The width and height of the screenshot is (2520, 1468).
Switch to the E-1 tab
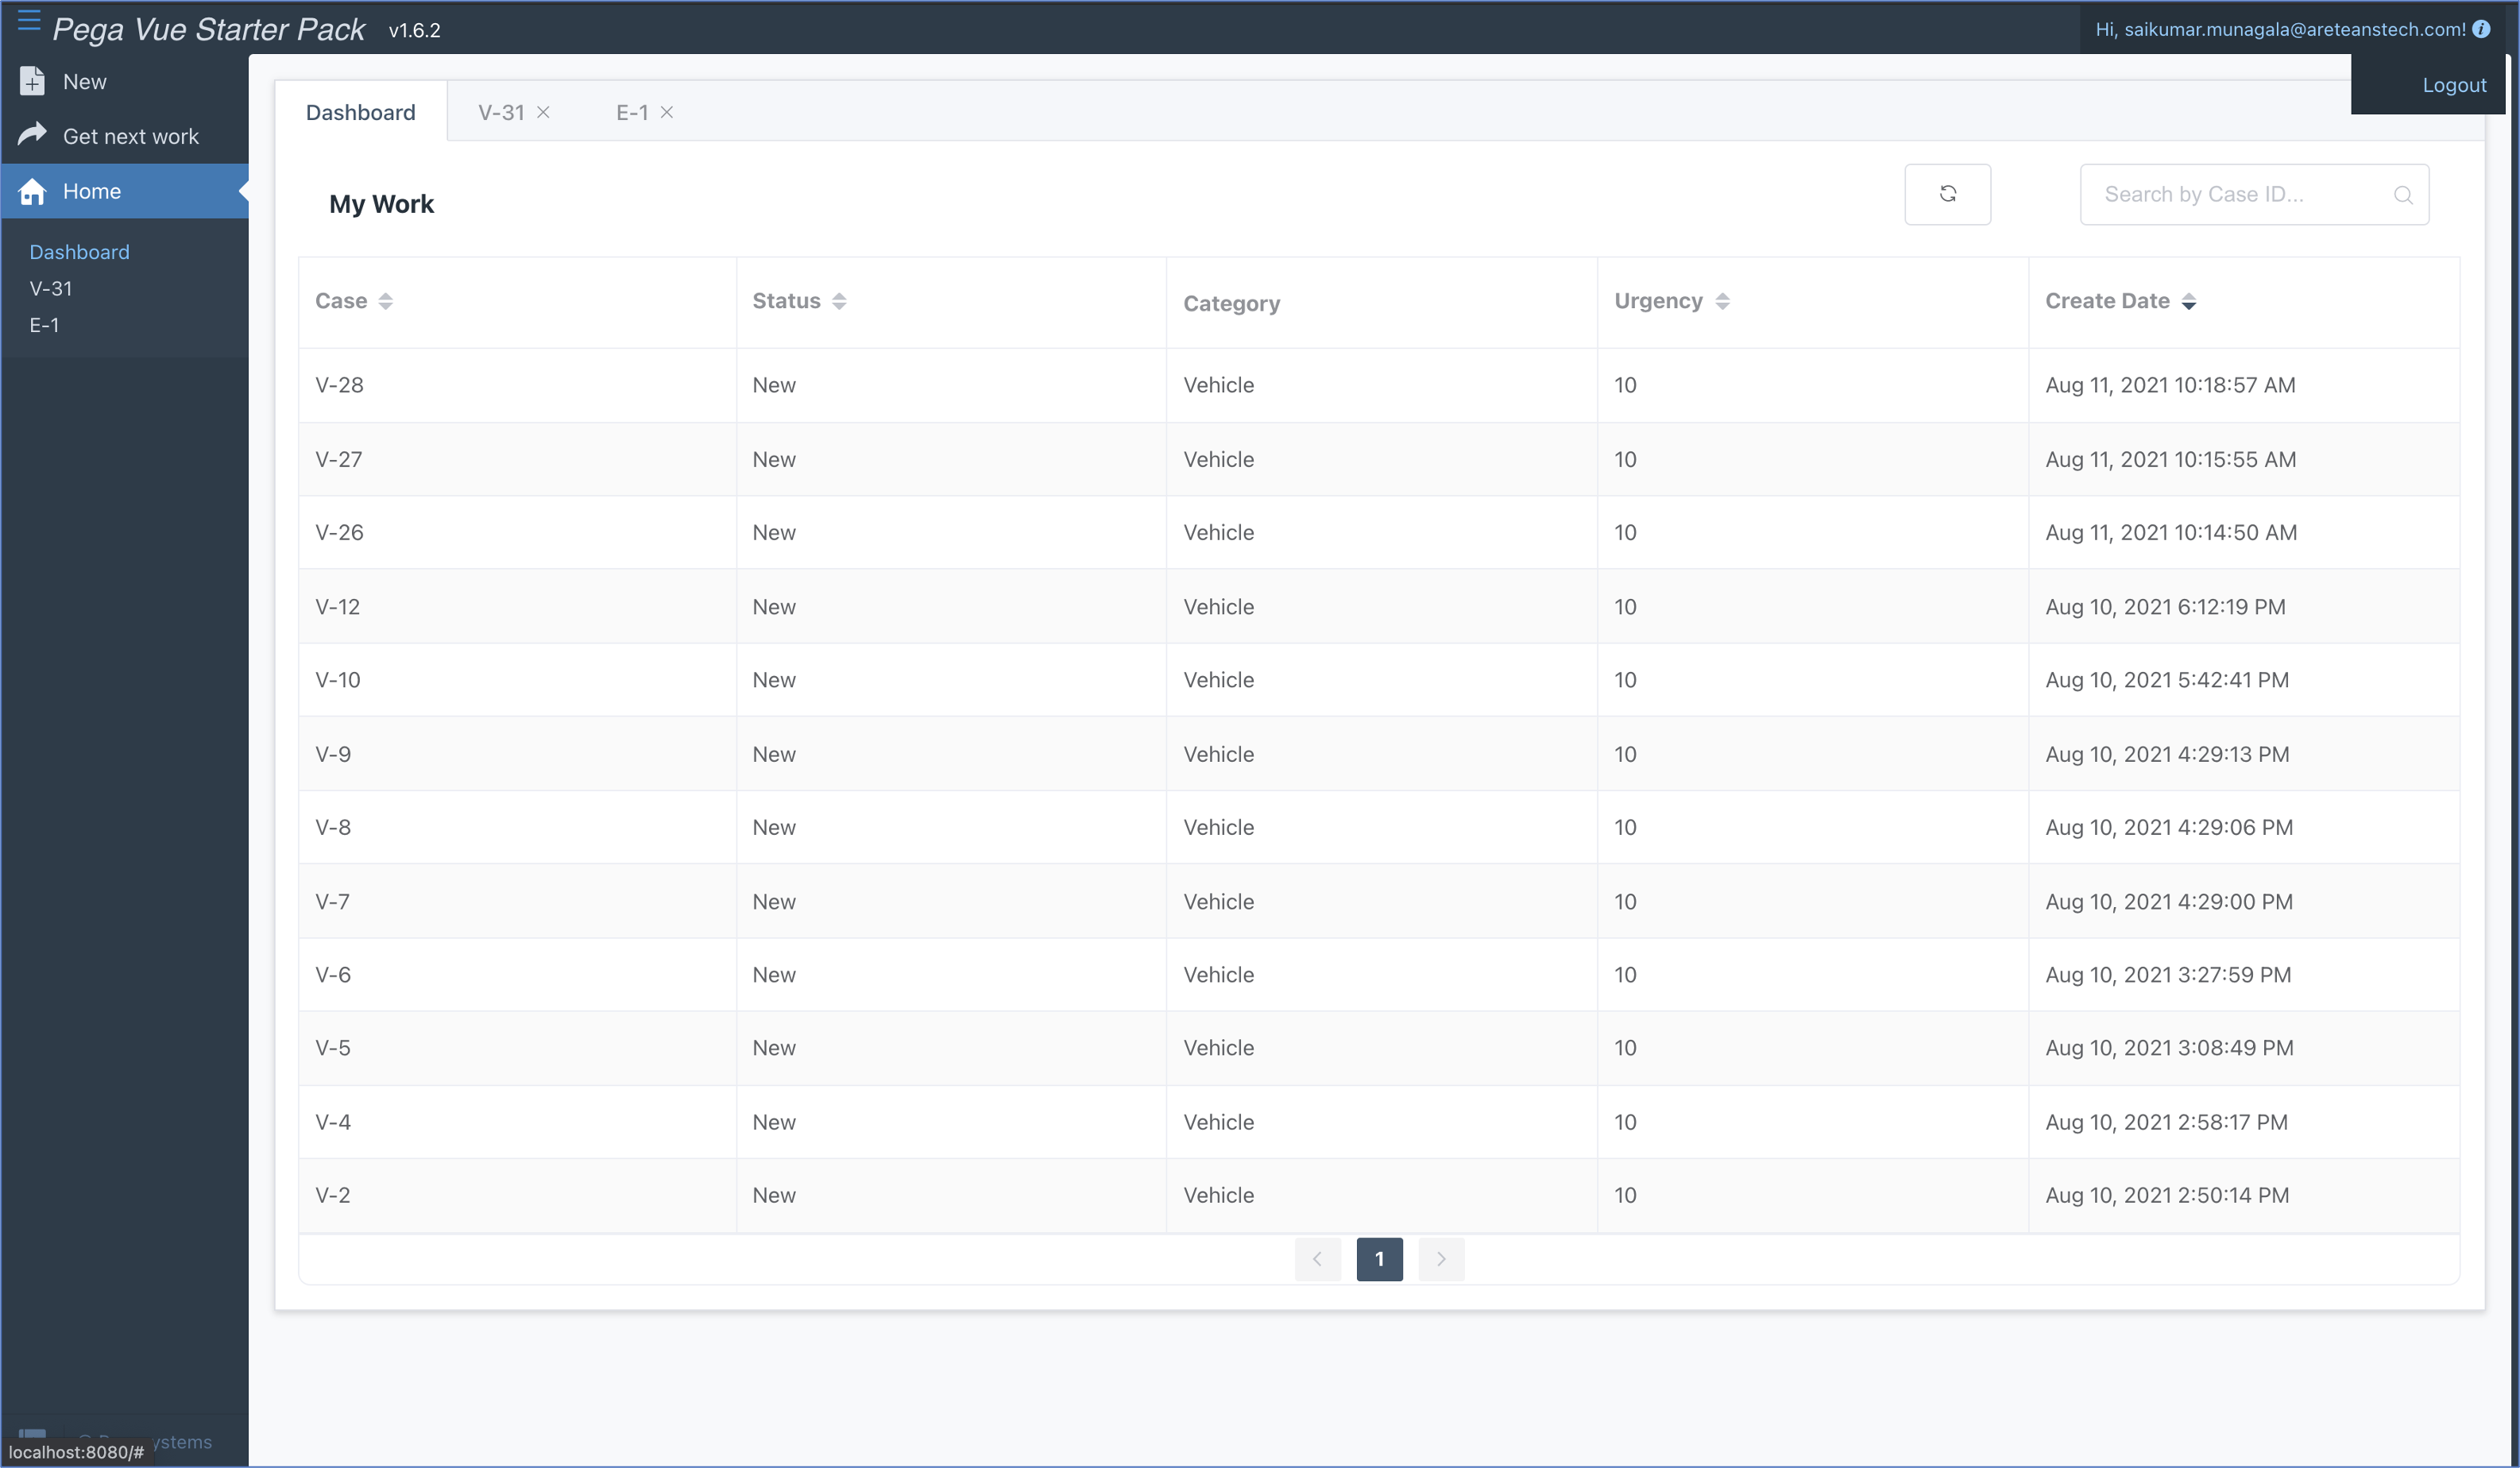631,112
